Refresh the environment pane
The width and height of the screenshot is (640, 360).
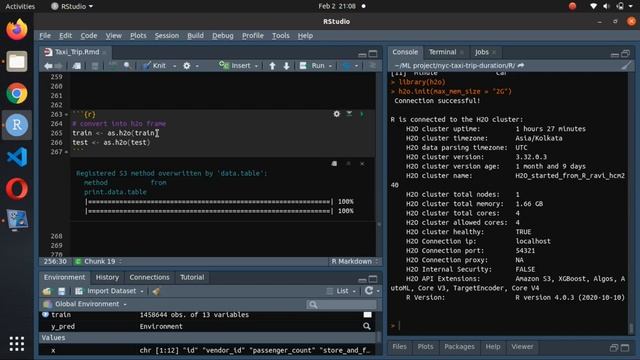[x=369, y=291]
